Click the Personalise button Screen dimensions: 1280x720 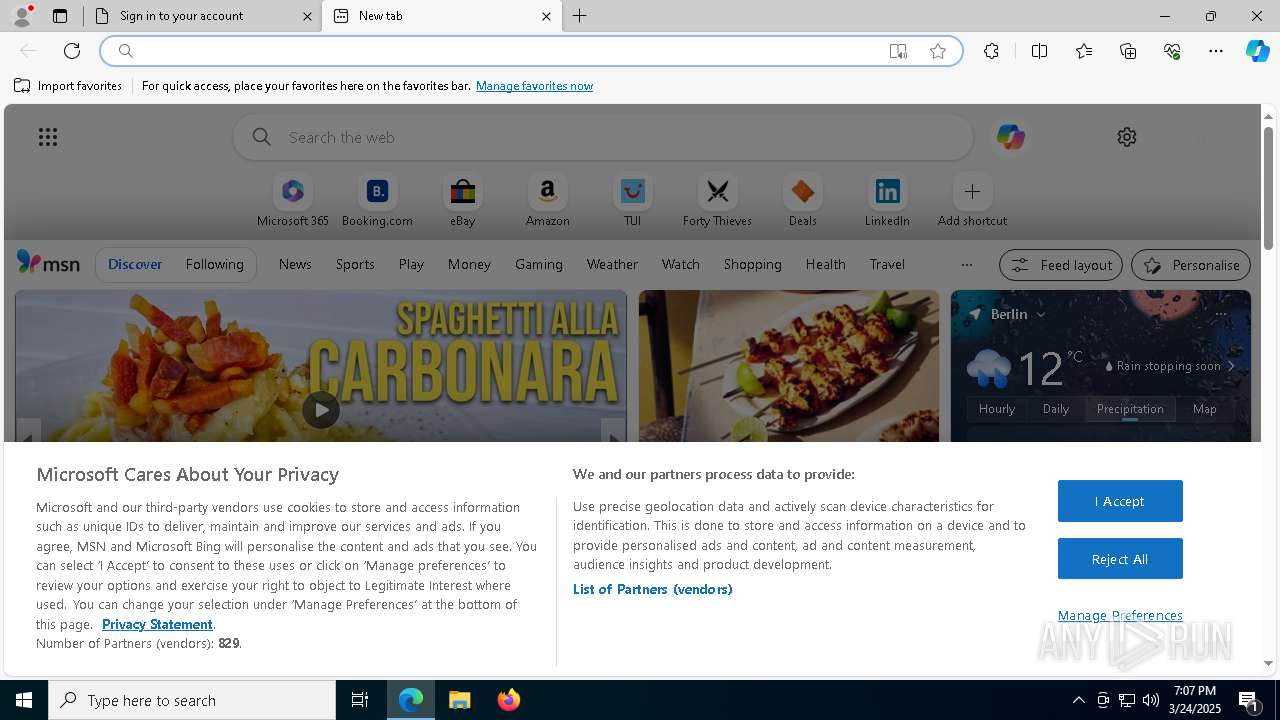point(1191,265)
